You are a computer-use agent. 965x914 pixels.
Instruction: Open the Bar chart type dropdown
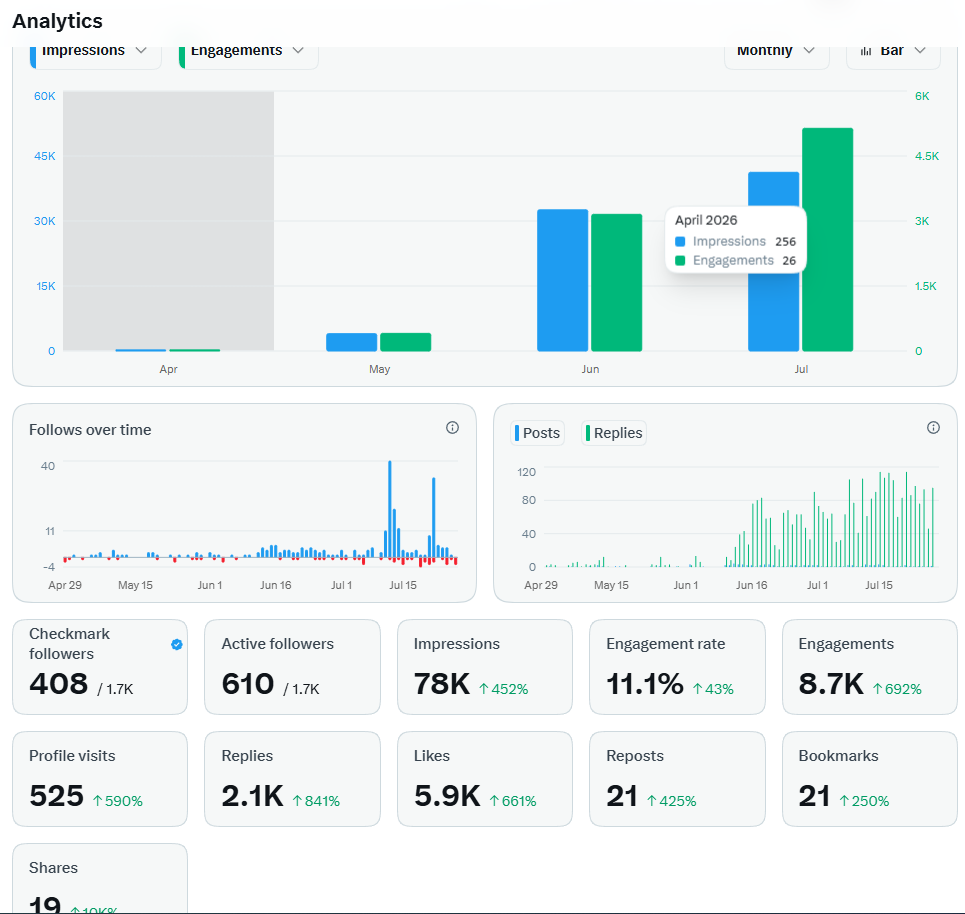[x=893, y=54]
